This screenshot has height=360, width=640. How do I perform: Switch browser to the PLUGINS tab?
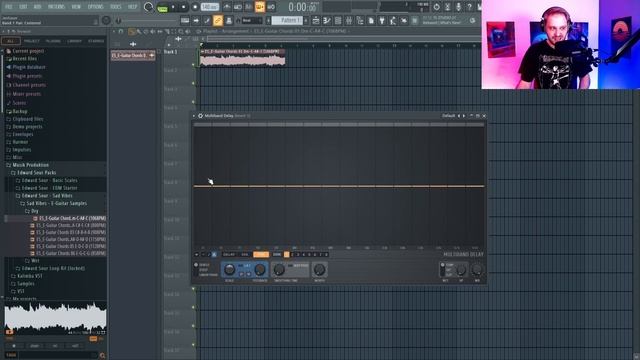click(x=53, y=41)
